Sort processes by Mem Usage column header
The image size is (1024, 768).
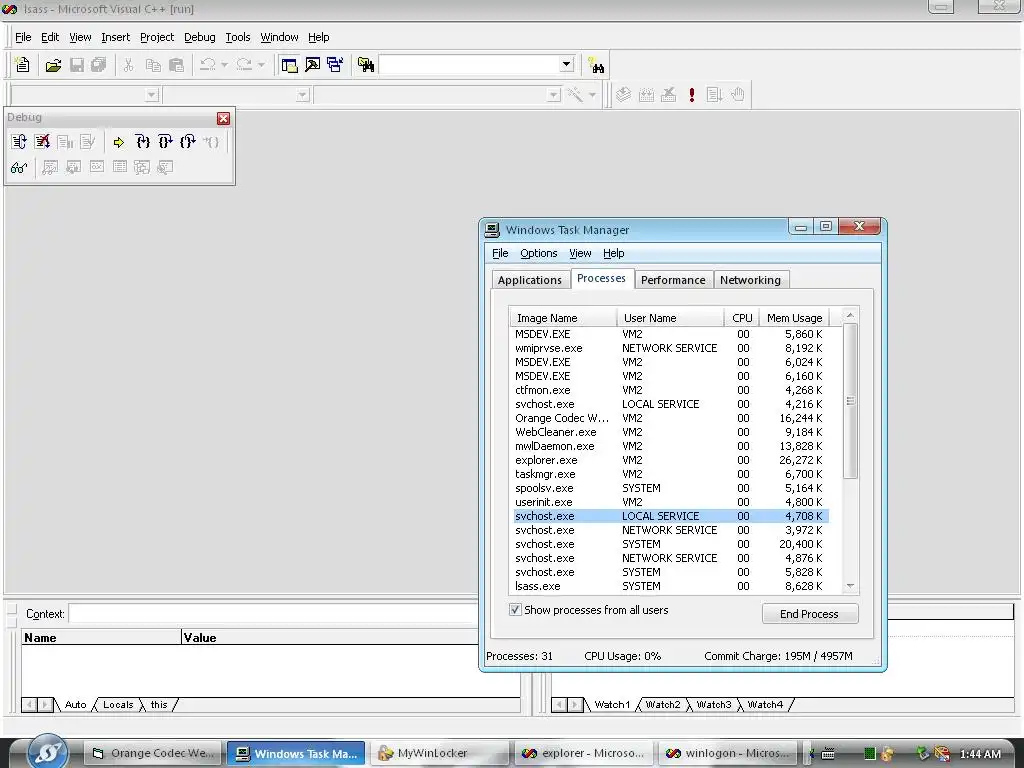coord(795,318)
